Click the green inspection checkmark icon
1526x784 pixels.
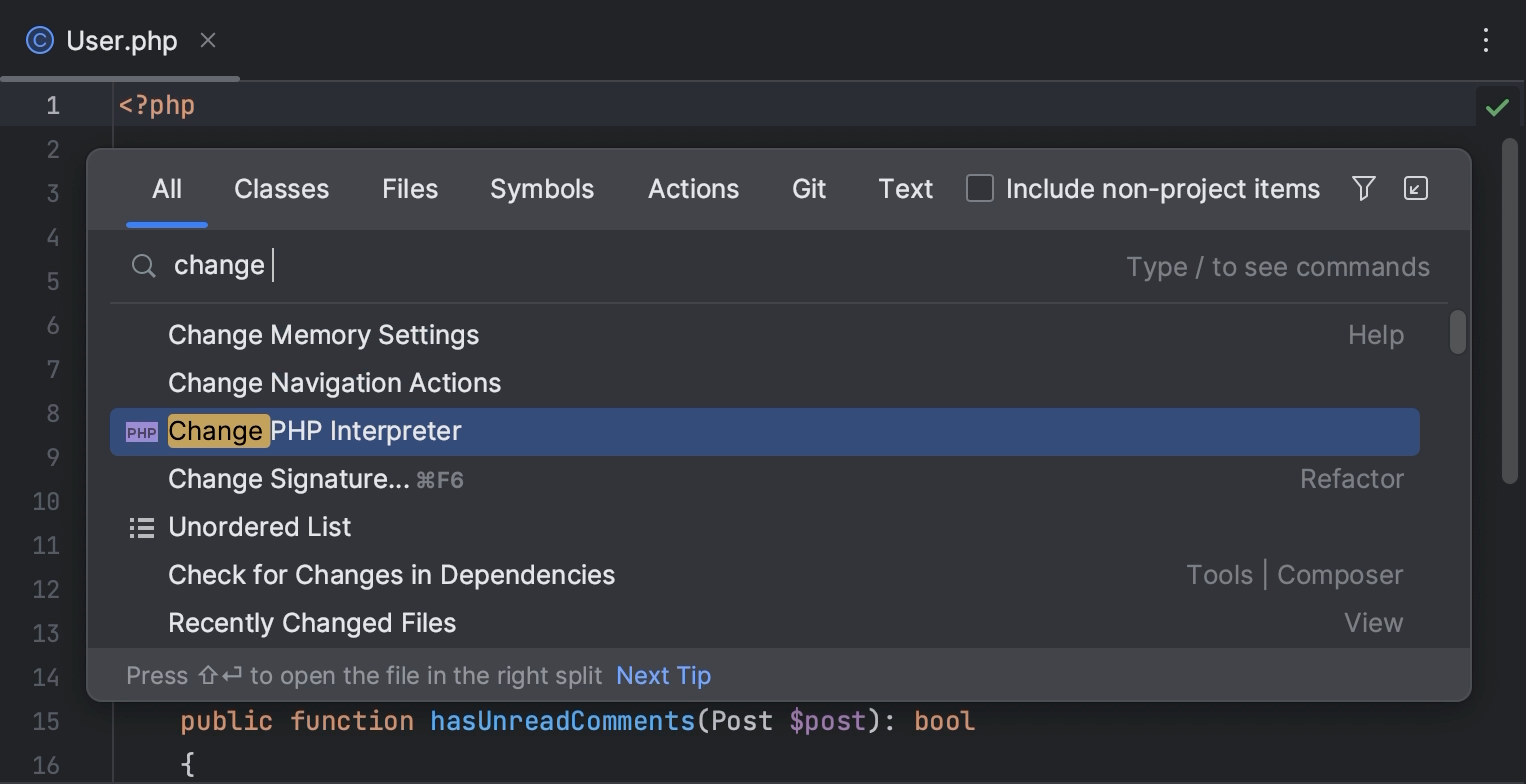point(1496,107)
